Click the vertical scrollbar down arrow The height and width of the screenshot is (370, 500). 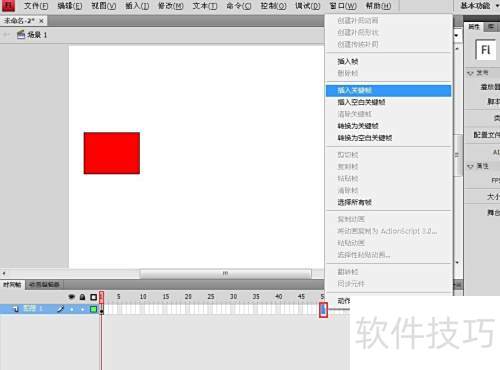coord(457,263)
